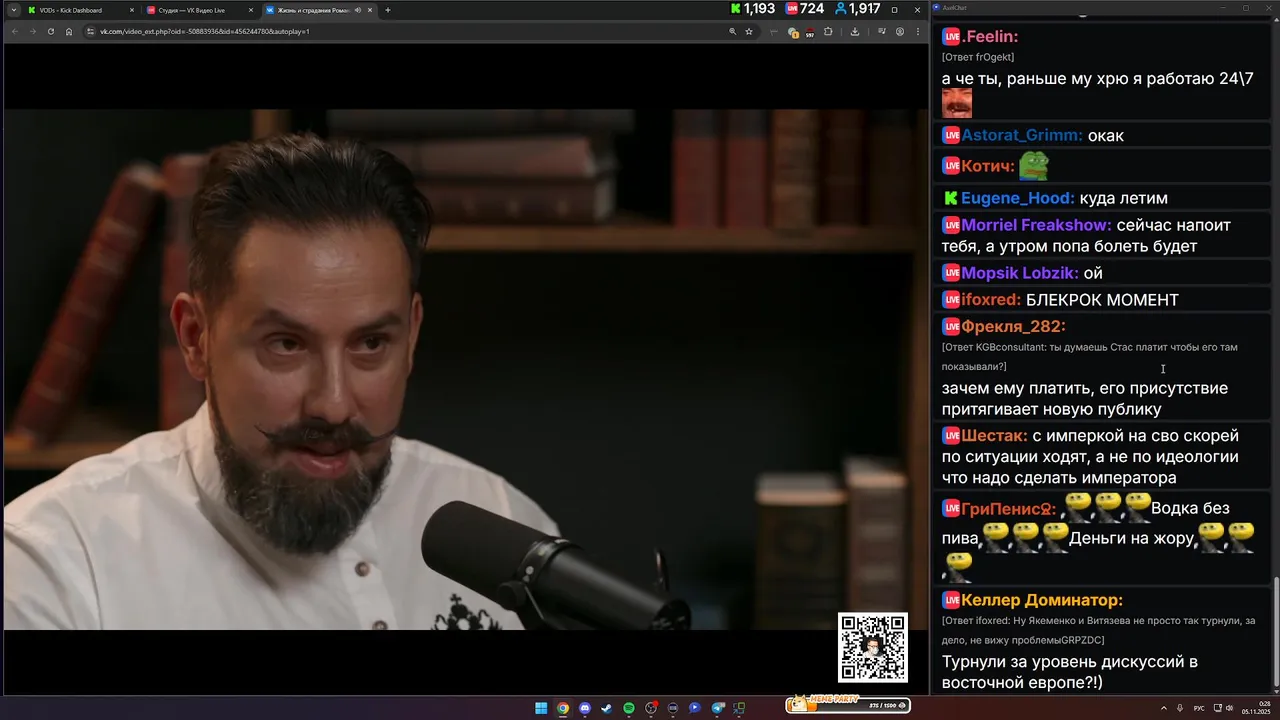1280x720 pixels.
Task: Focus the vk.com address bar
Action: coord(400,31)
